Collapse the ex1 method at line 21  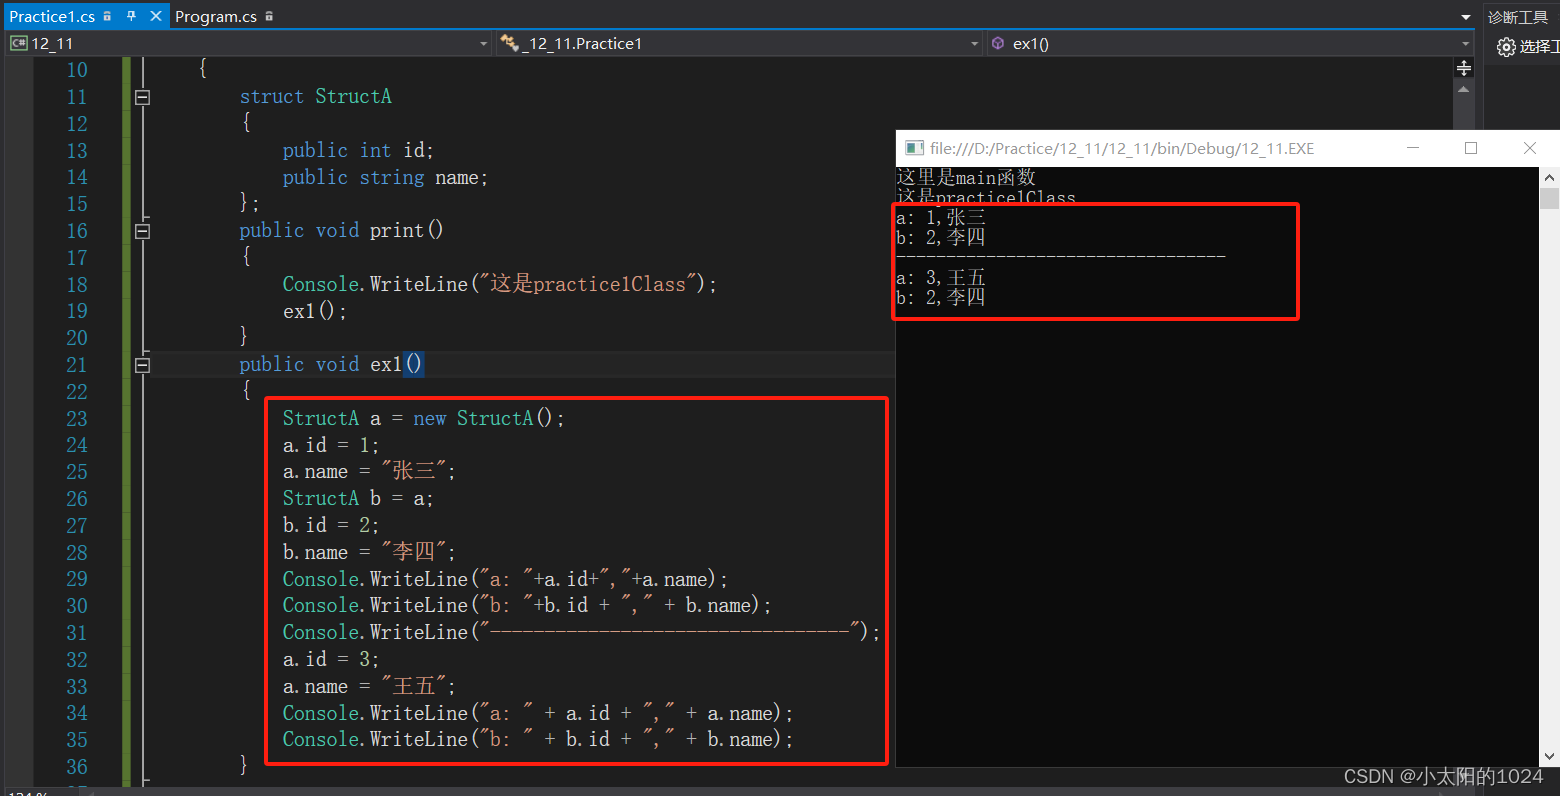142,364
